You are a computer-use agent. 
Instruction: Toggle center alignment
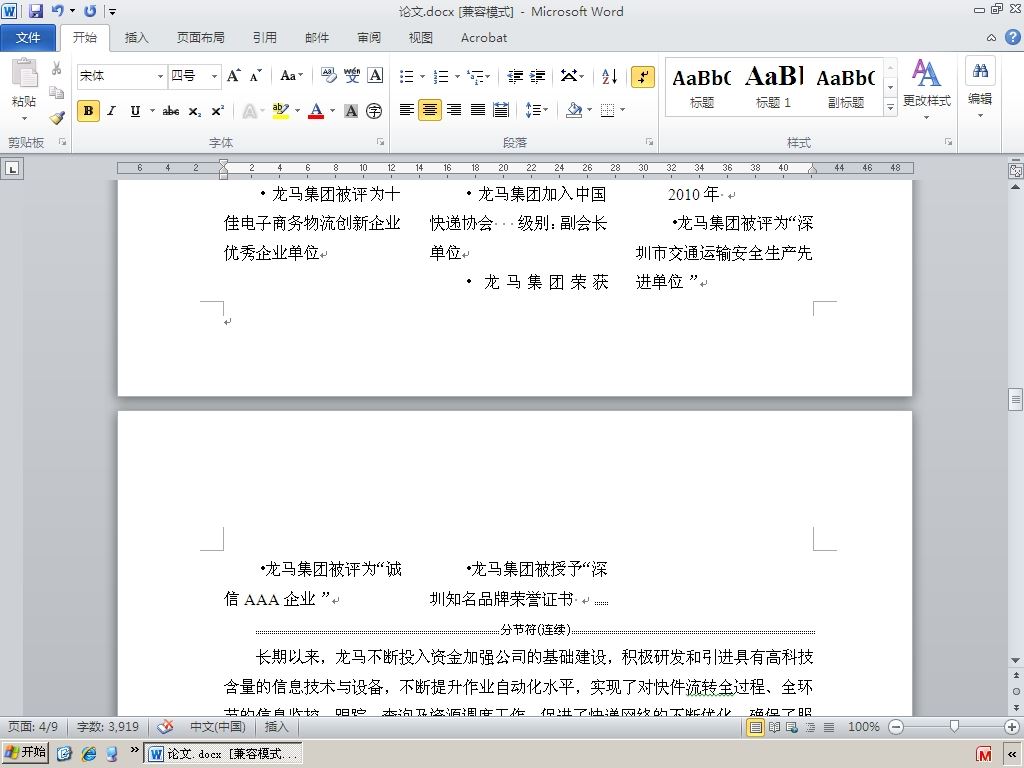(x=430, y=110)
